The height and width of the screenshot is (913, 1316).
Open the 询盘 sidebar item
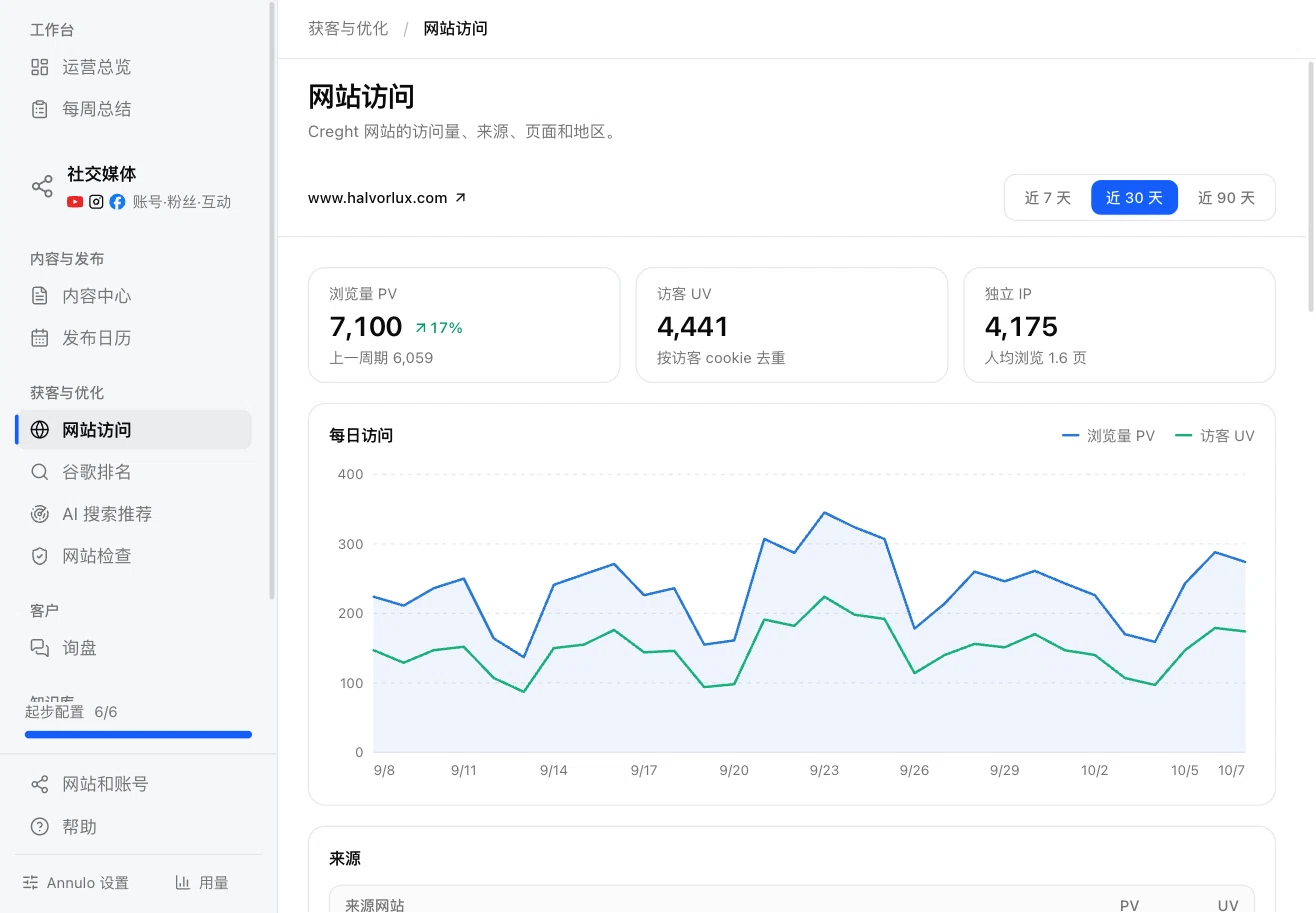point(134,648)
